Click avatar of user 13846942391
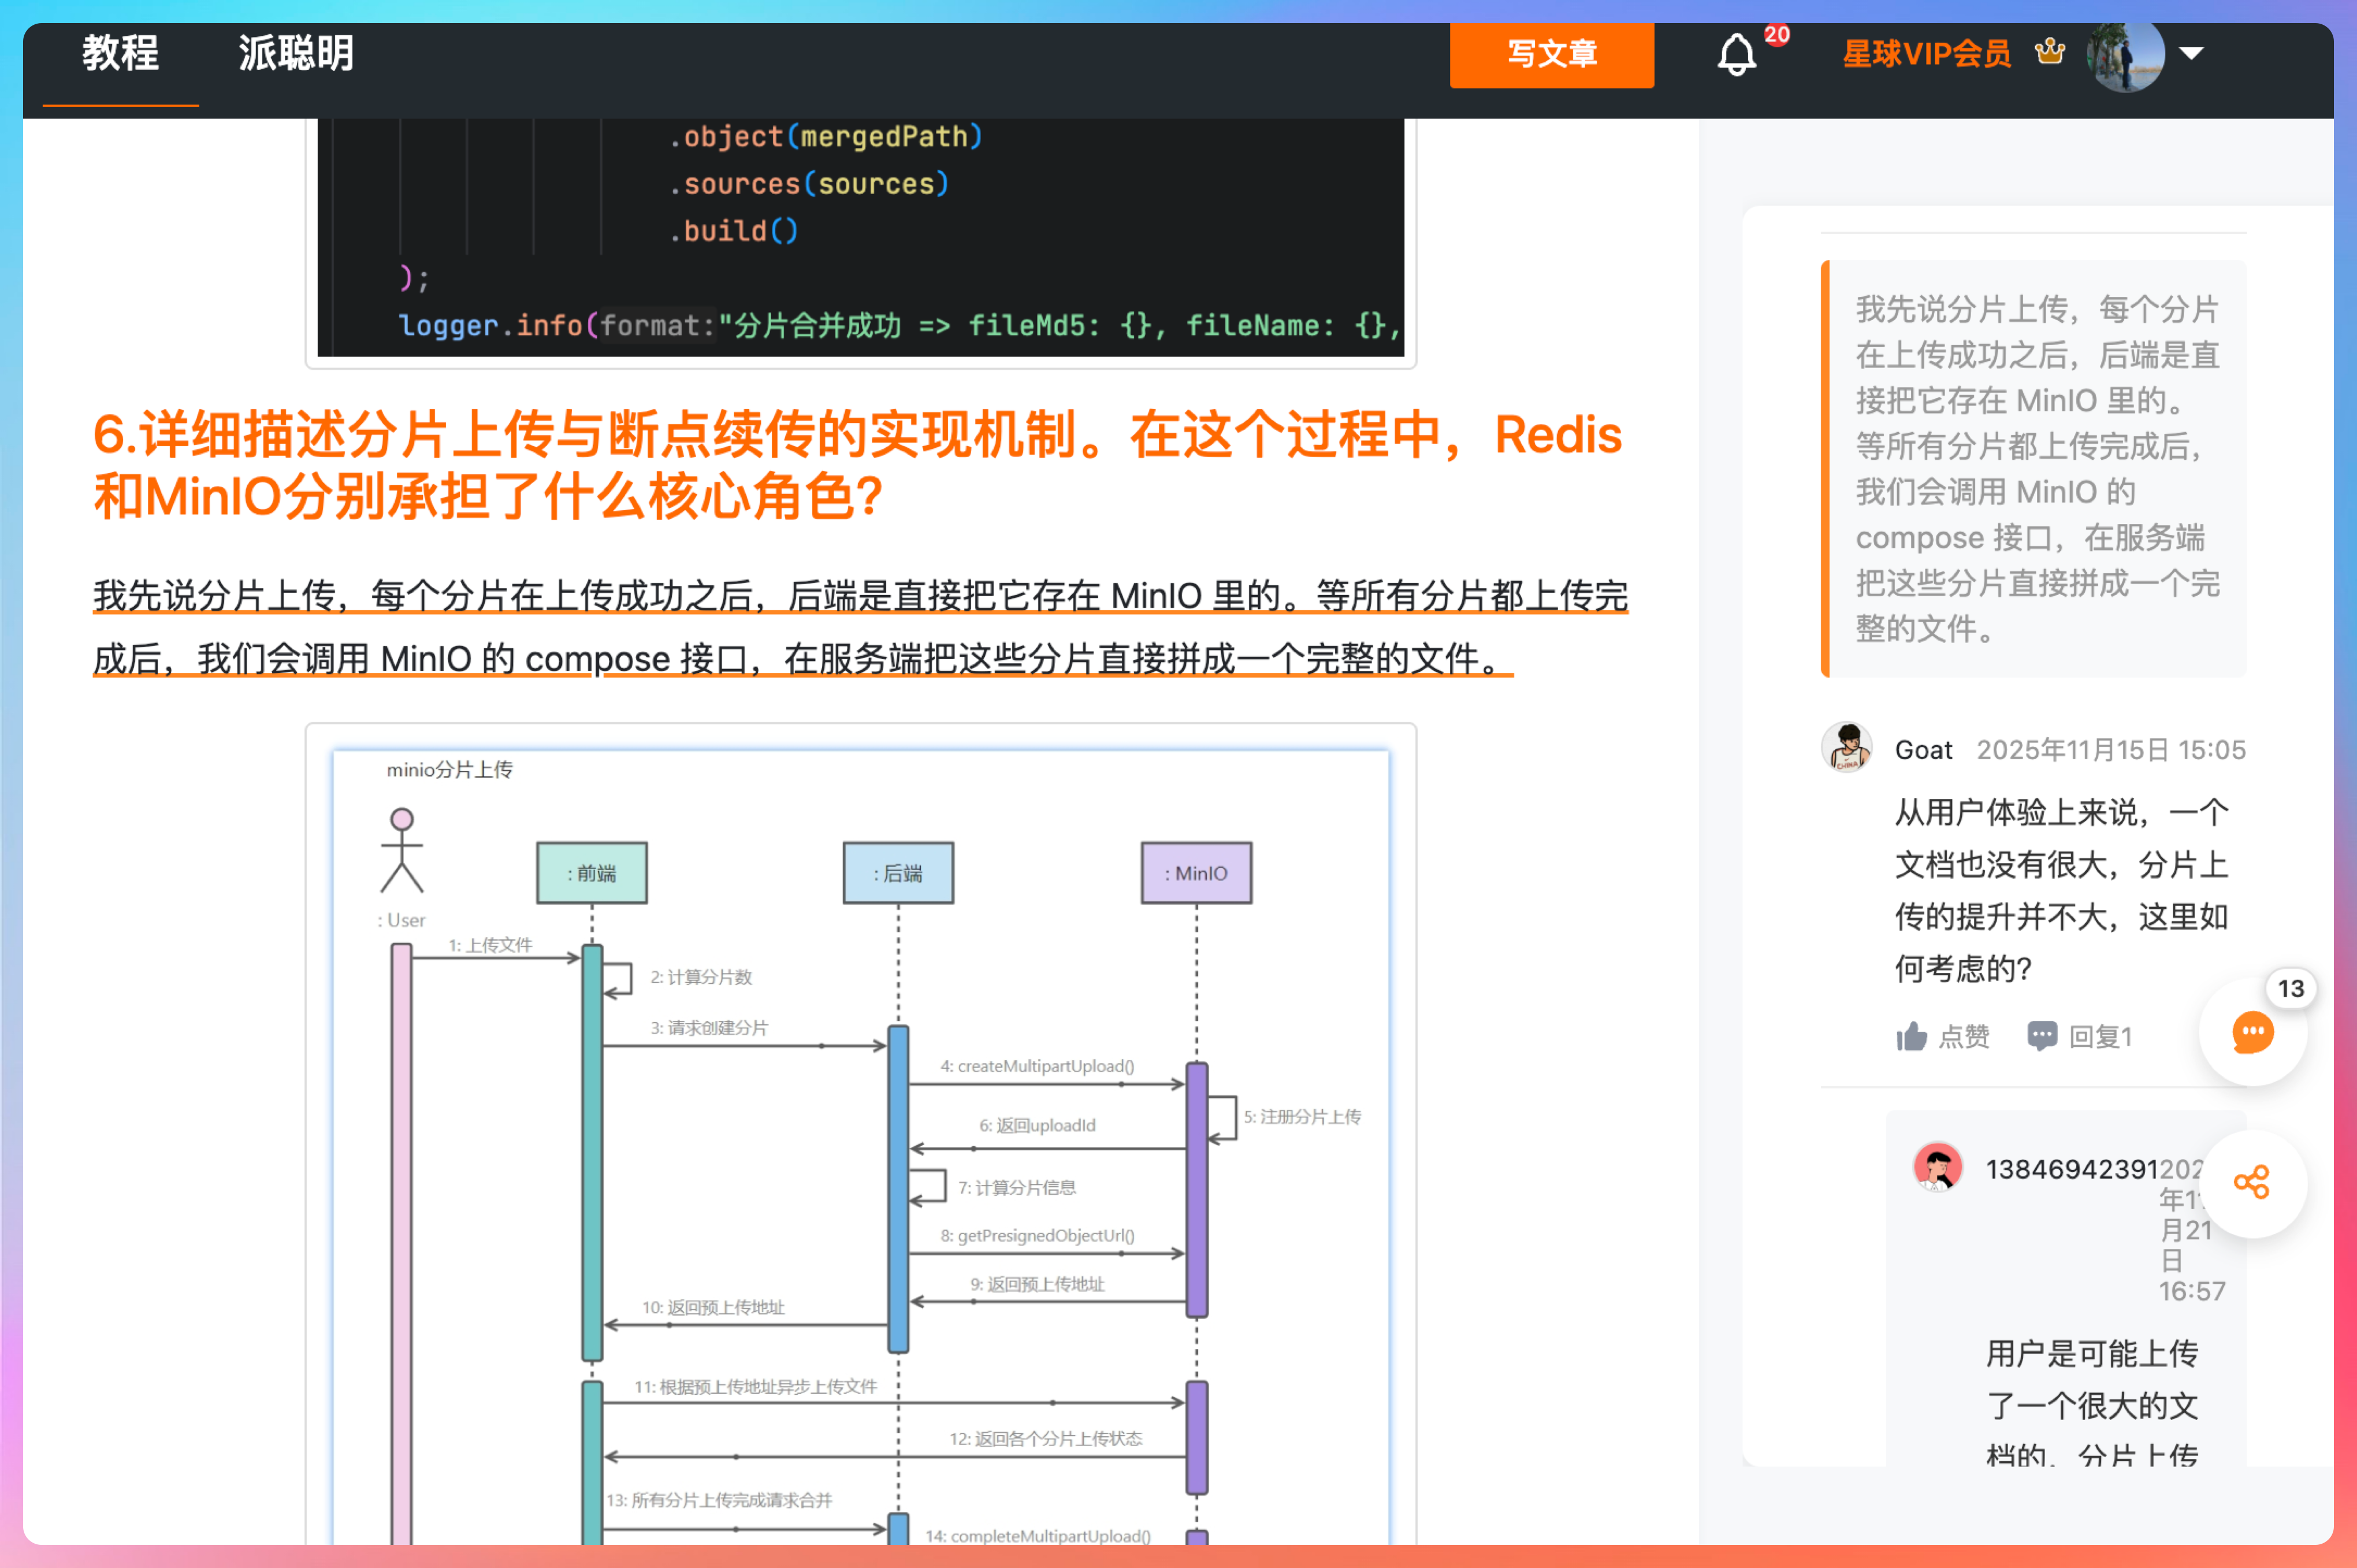 click(1937, 1167)
